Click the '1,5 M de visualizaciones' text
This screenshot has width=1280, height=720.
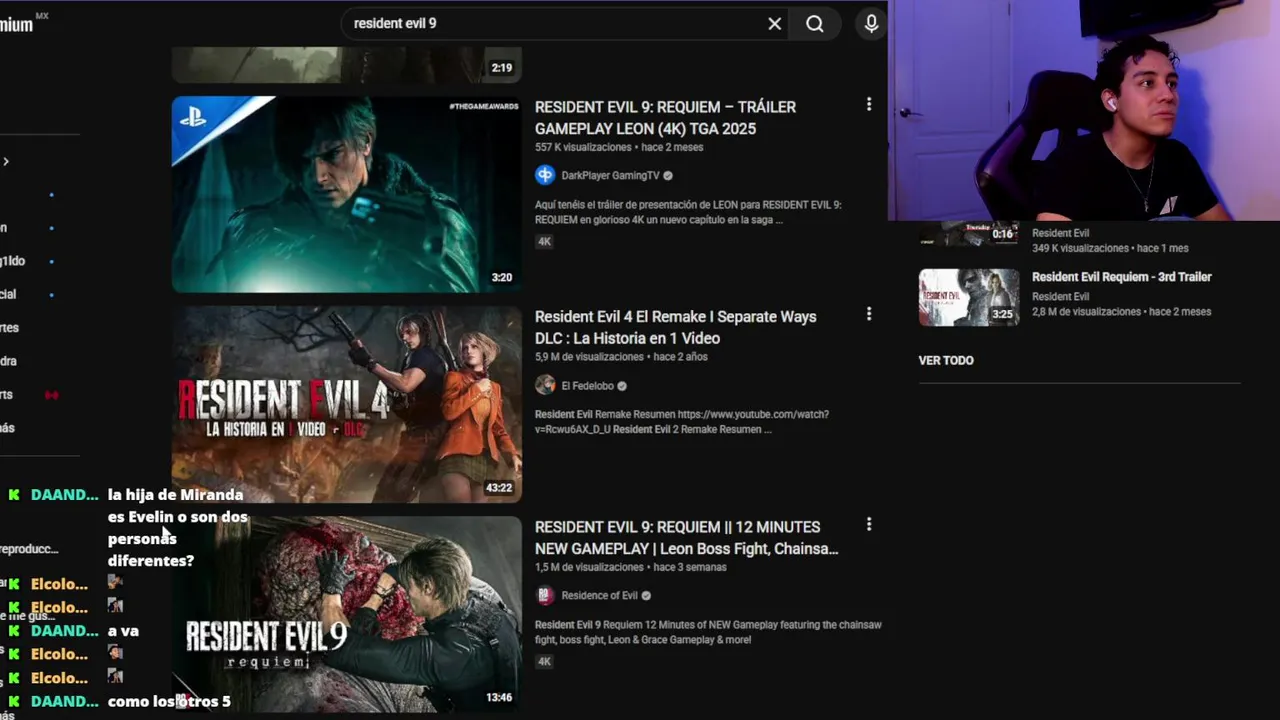[589, 567]
